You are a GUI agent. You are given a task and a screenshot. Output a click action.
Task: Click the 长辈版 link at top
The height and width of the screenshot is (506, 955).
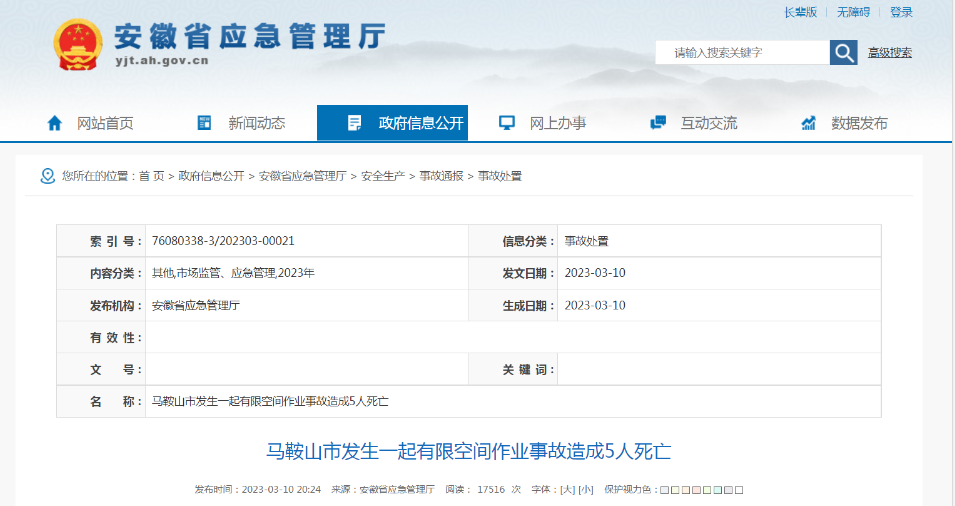[x=800, y=12]
